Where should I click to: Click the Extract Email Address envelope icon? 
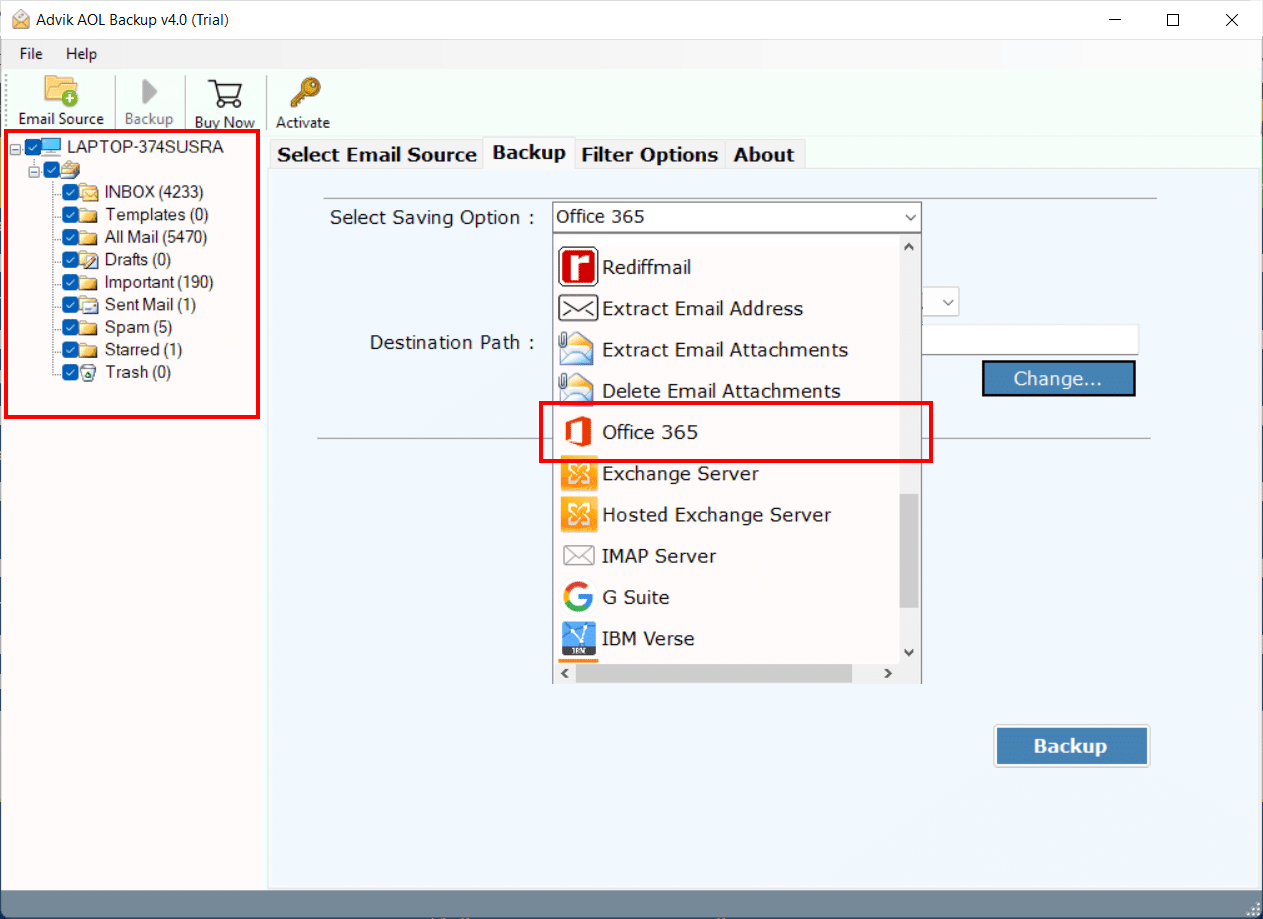578,308
